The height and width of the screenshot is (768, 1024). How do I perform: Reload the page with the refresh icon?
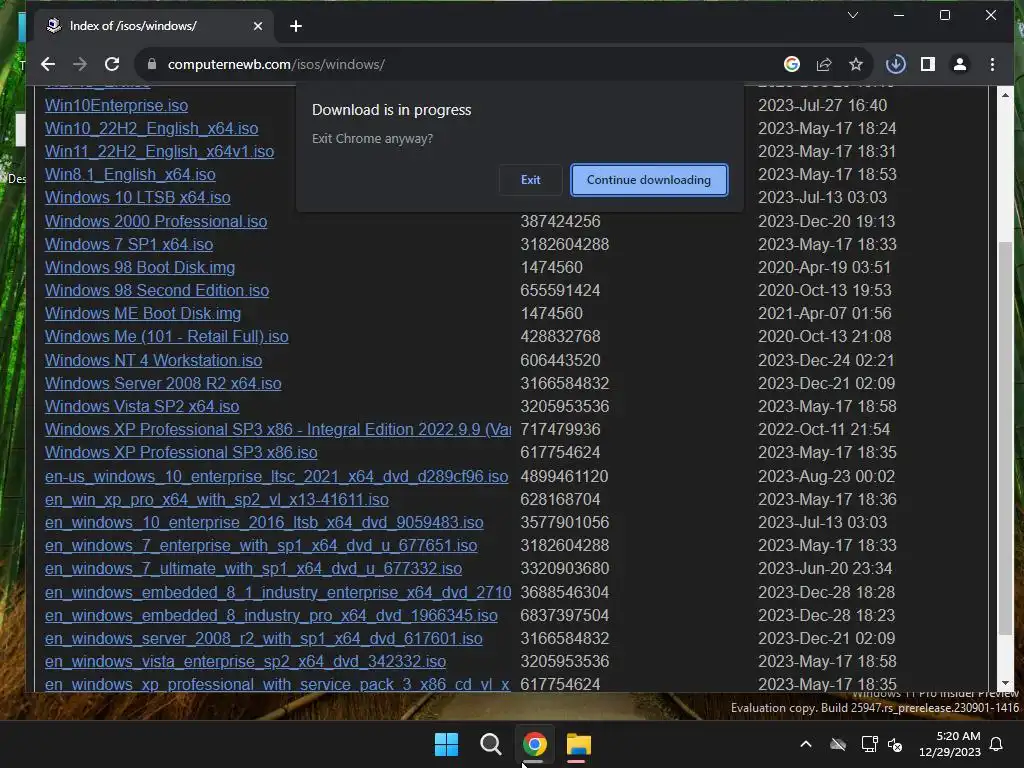click(x=112, y=64)
